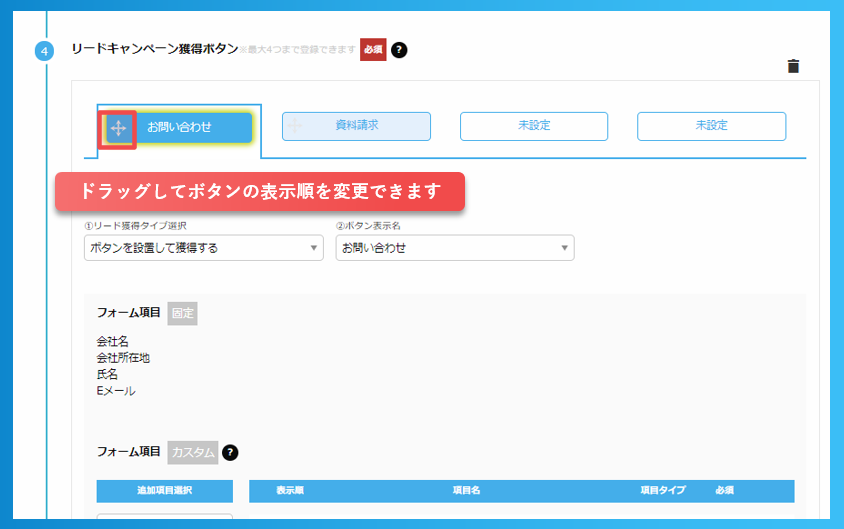The width and height of the screenshot is (844, 529).
Task: Click the drag handle on お問い合わせ button
Action: pos(118,128)
